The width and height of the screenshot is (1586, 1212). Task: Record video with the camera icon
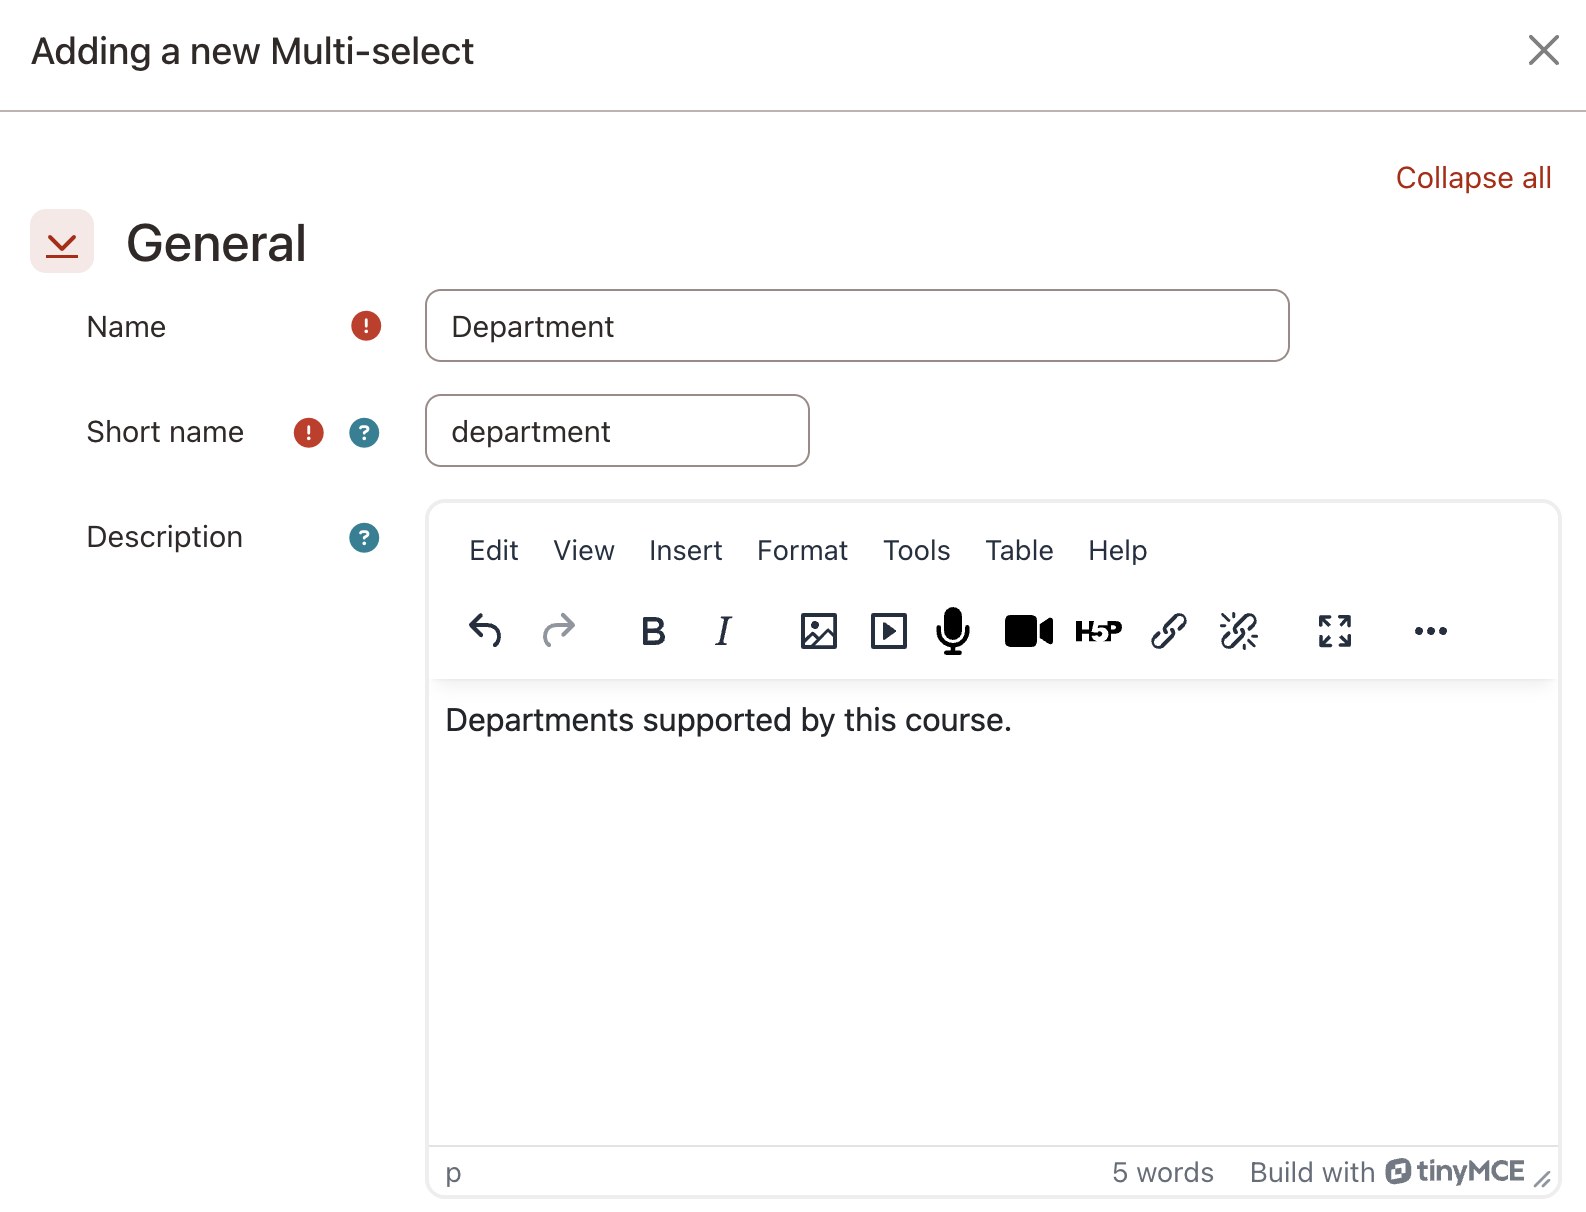tap(1028, 631)
